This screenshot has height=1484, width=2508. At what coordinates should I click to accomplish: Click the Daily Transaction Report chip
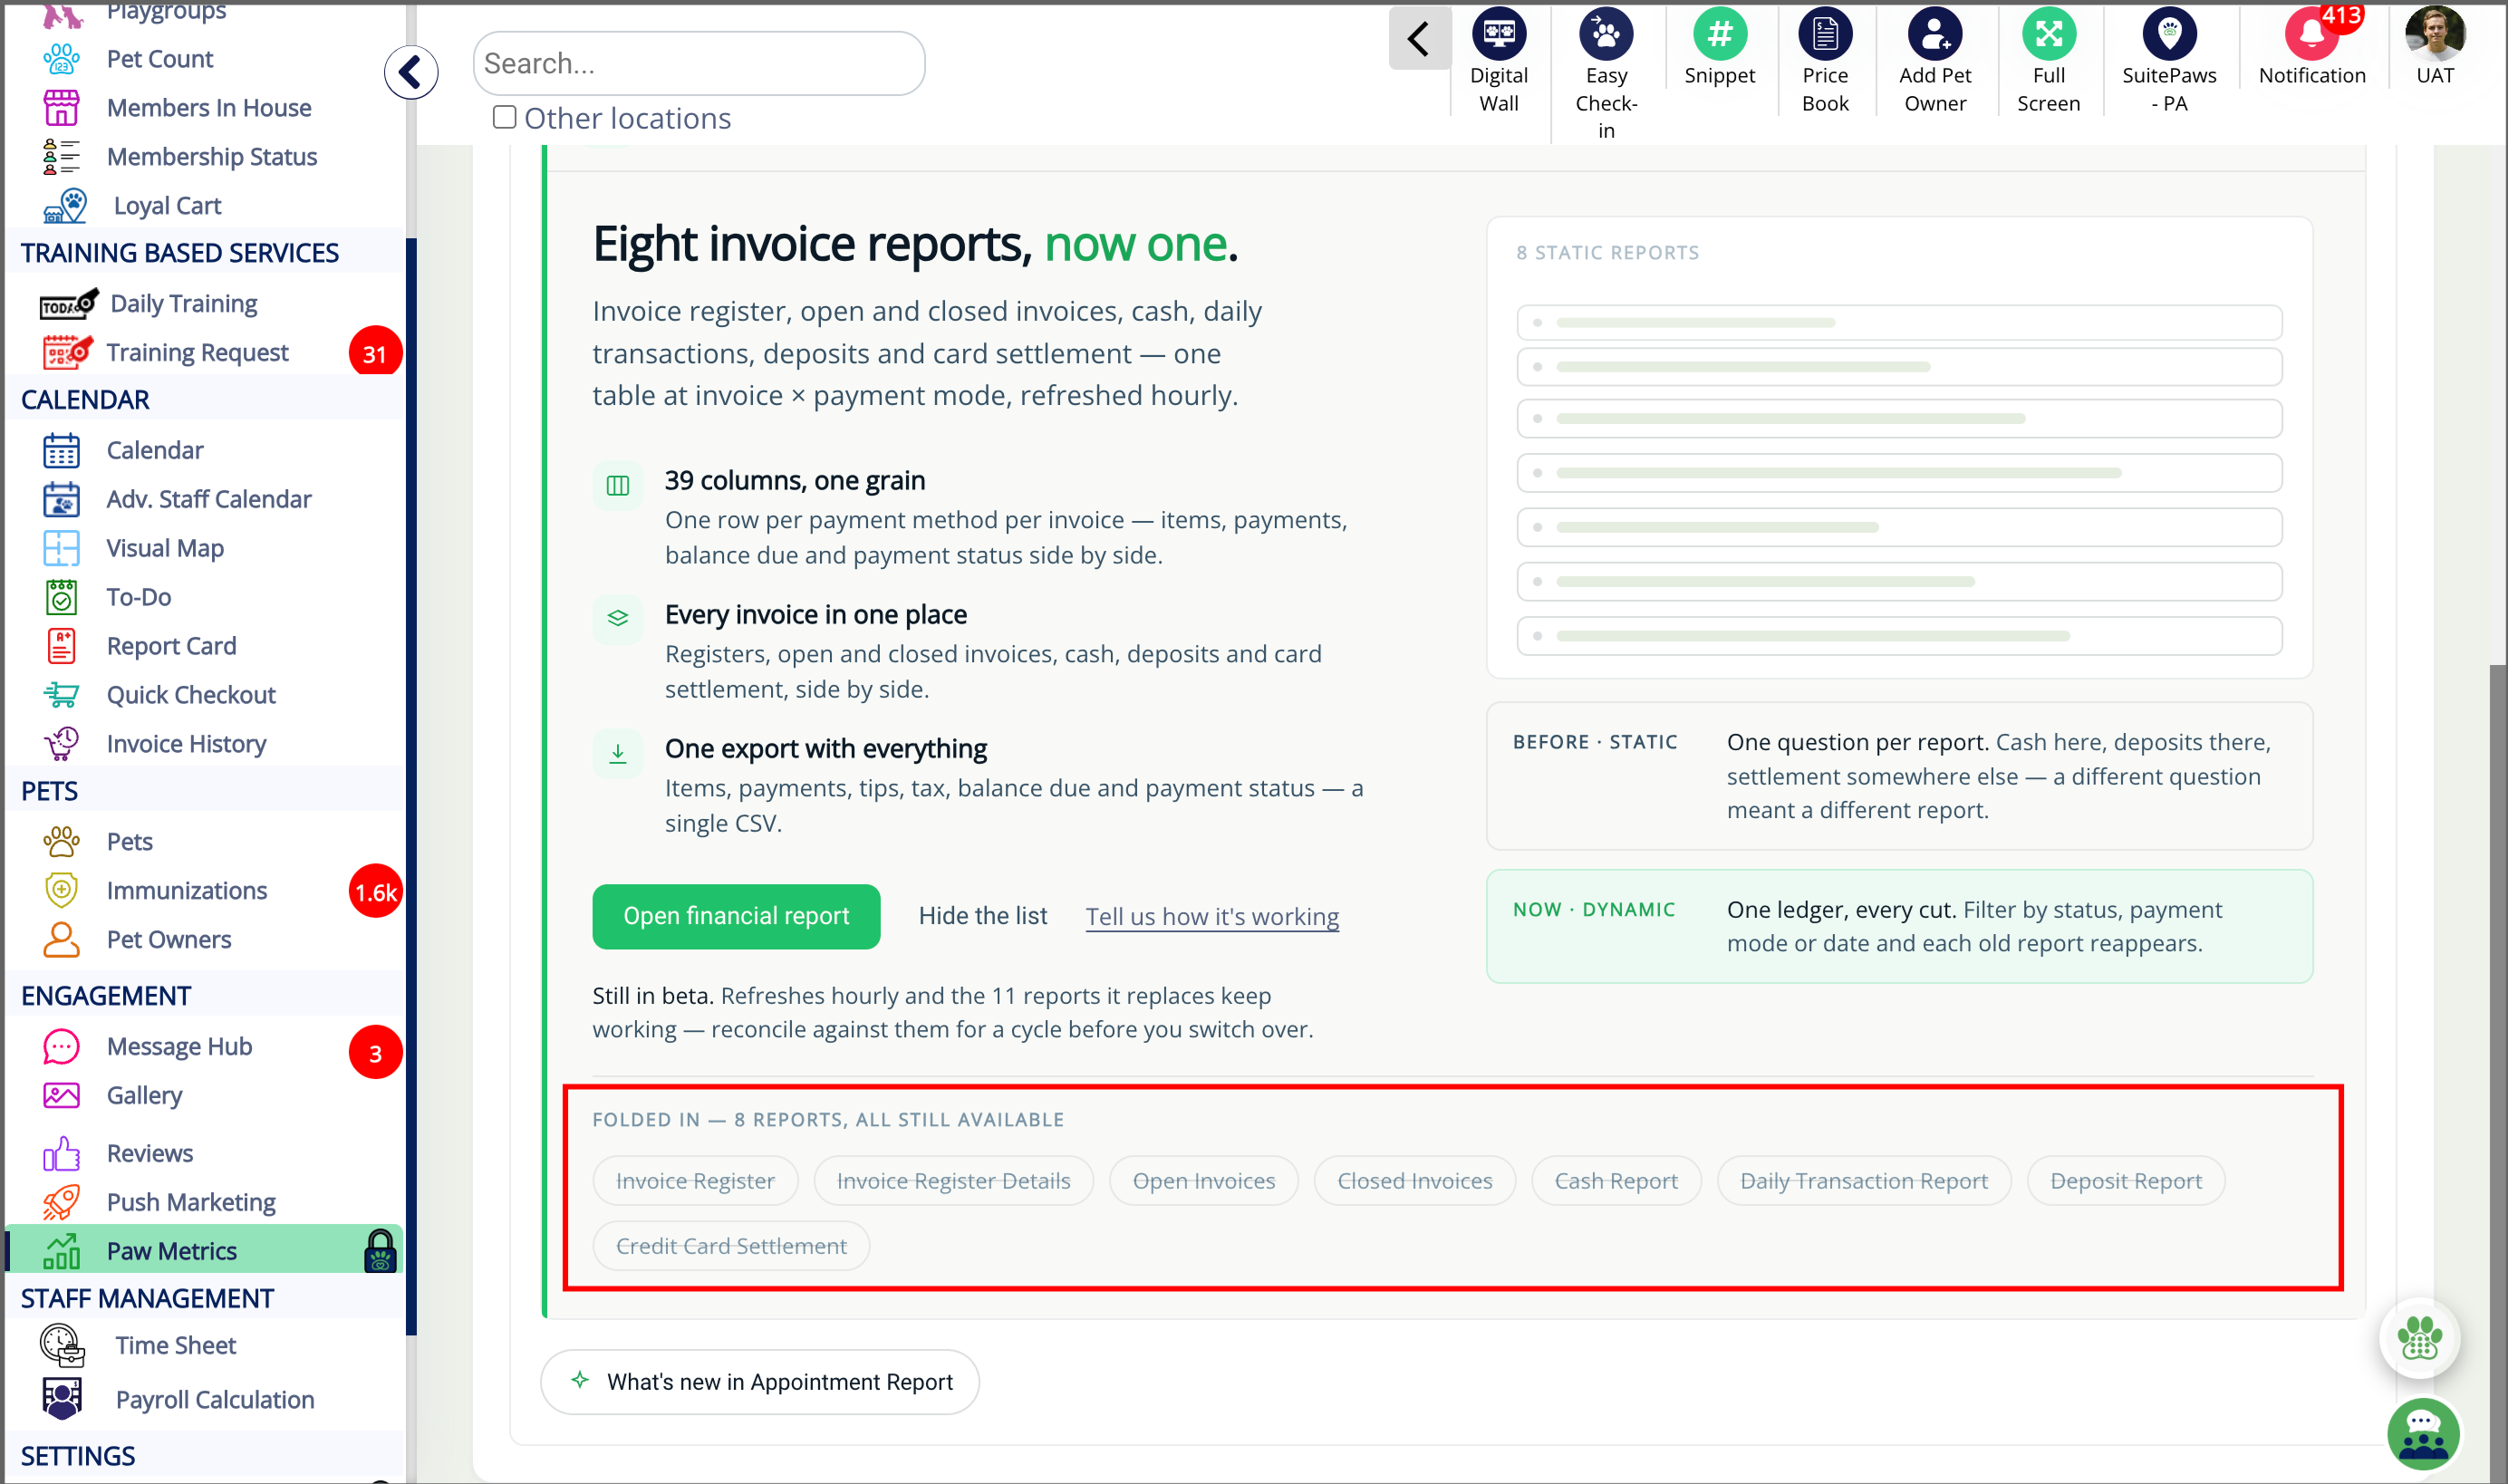(x=1864, y=1181)
